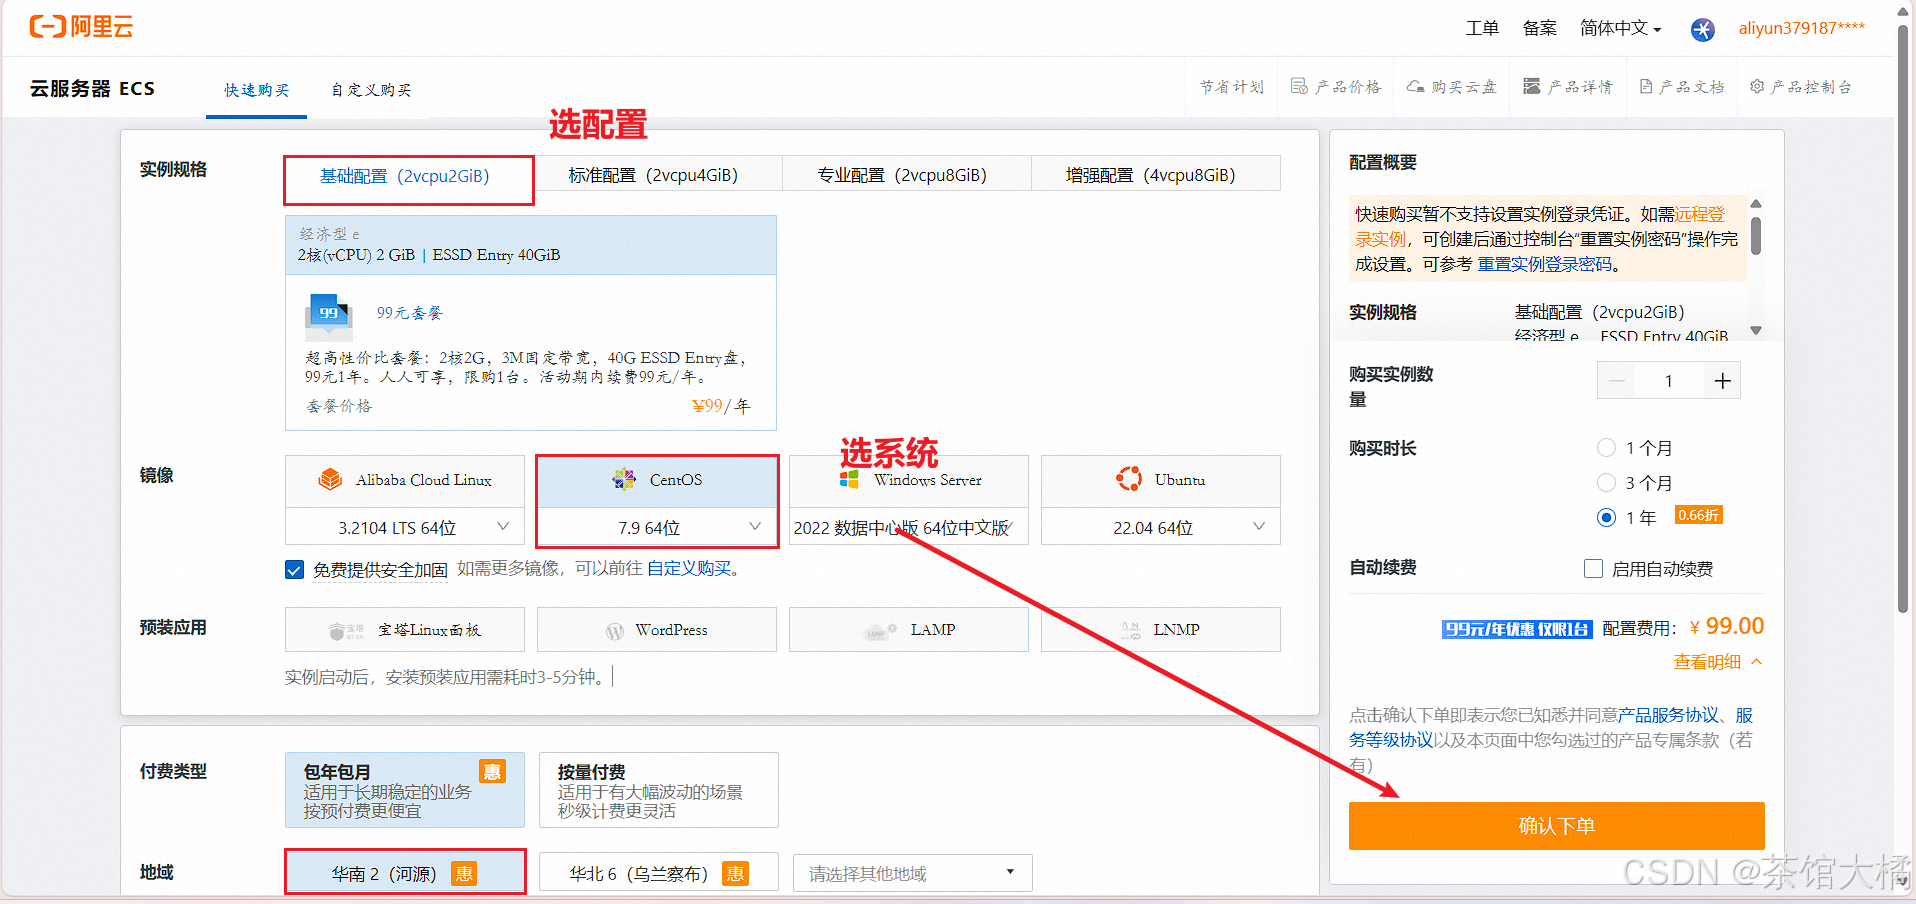Screen dimensions: 1916x904
Task: Choose 华南2 (河源) region
Action: (405, 873)
